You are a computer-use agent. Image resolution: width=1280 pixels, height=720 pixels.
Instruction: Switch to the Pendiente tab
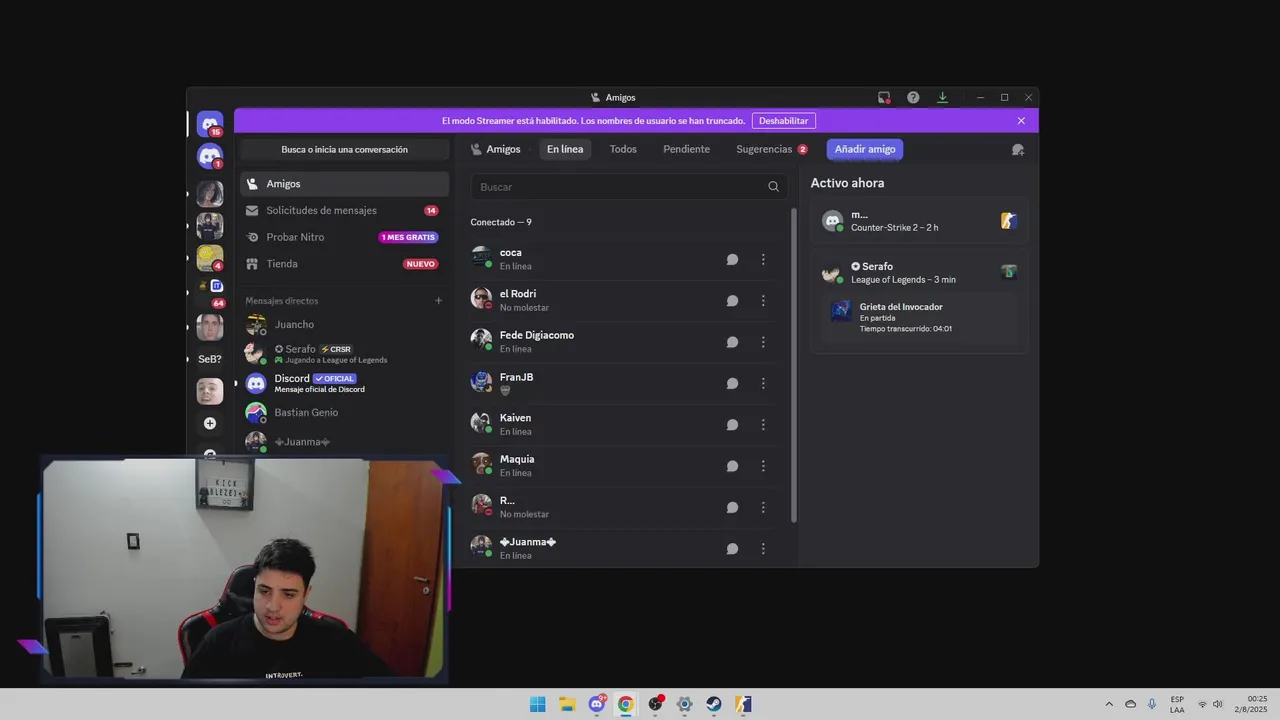tap(686, 149)
